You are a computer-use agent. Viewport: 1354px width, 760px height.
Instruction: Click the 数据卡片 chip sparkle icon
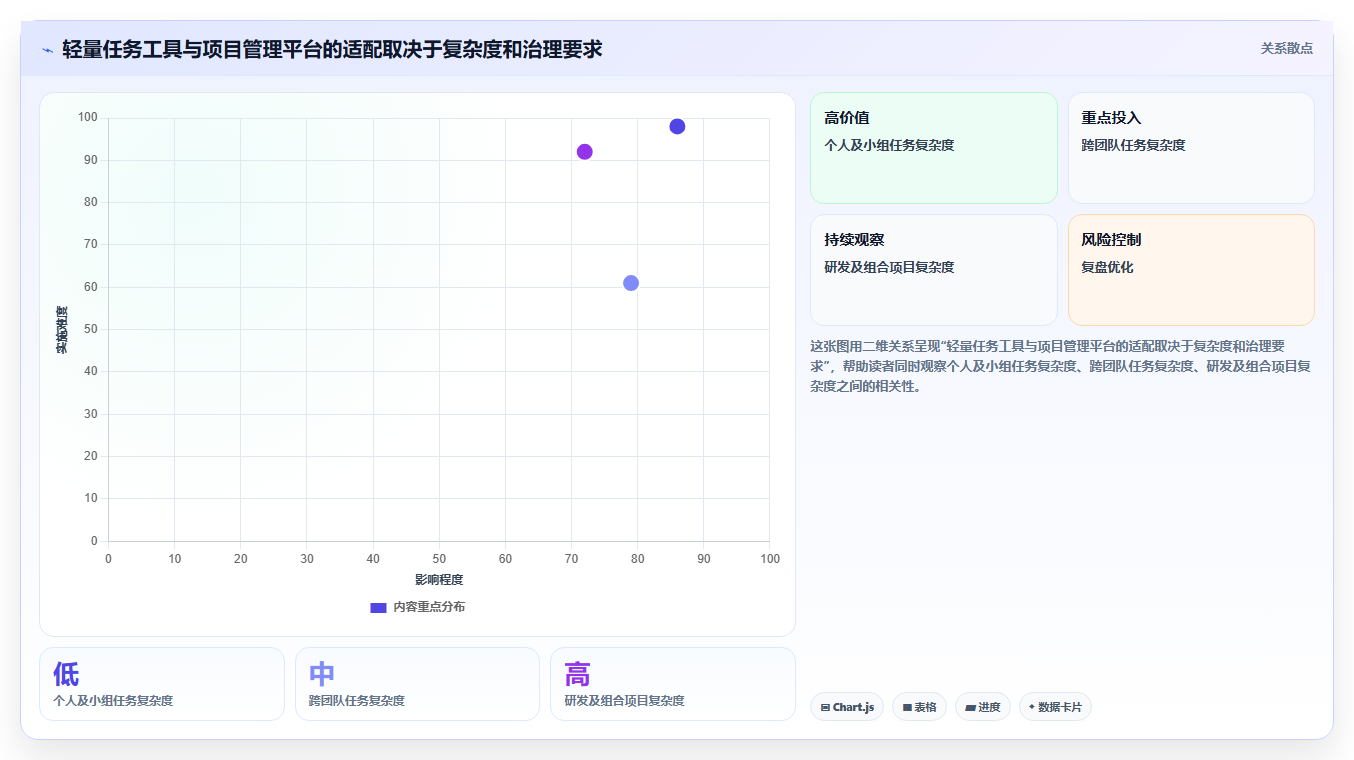coord(1032,706)
